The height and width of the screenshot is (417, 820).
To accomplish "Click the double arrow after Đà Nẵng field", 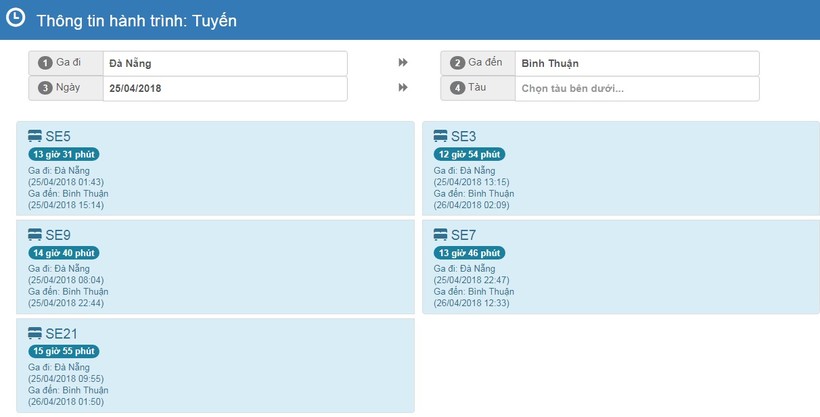I will 403,63.
